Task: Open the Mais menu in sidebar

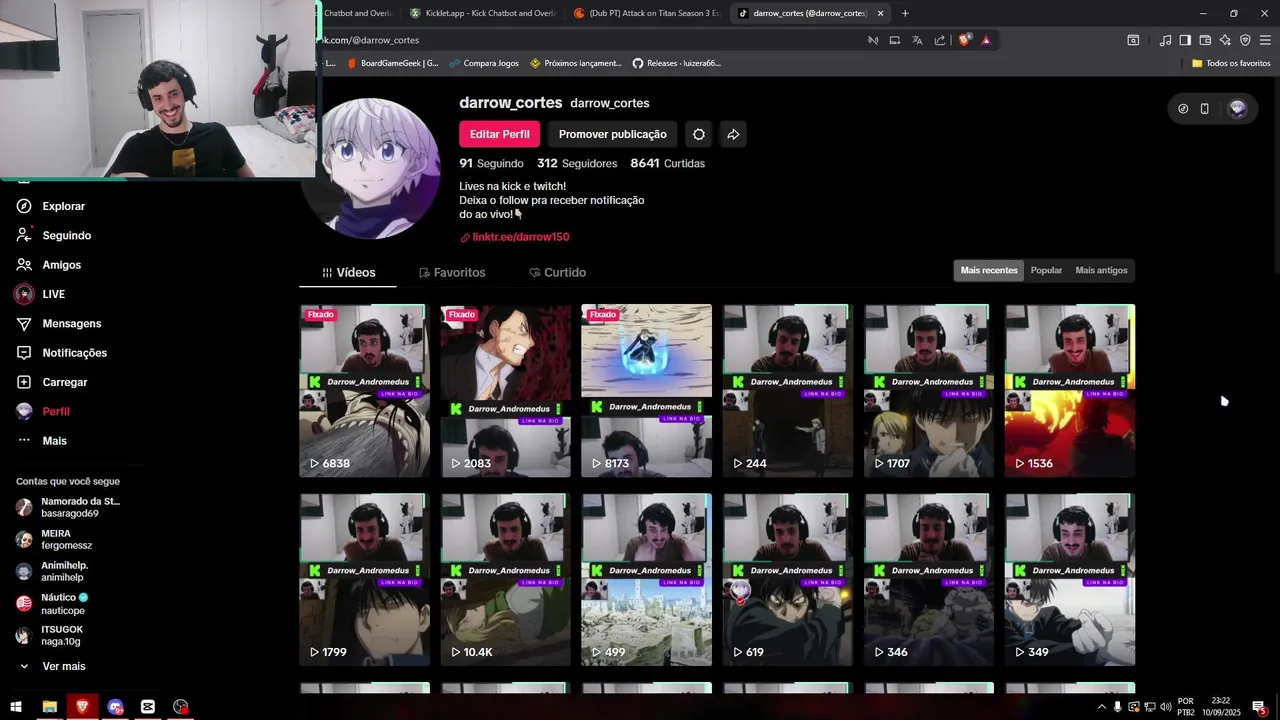Action: point(54,441)
